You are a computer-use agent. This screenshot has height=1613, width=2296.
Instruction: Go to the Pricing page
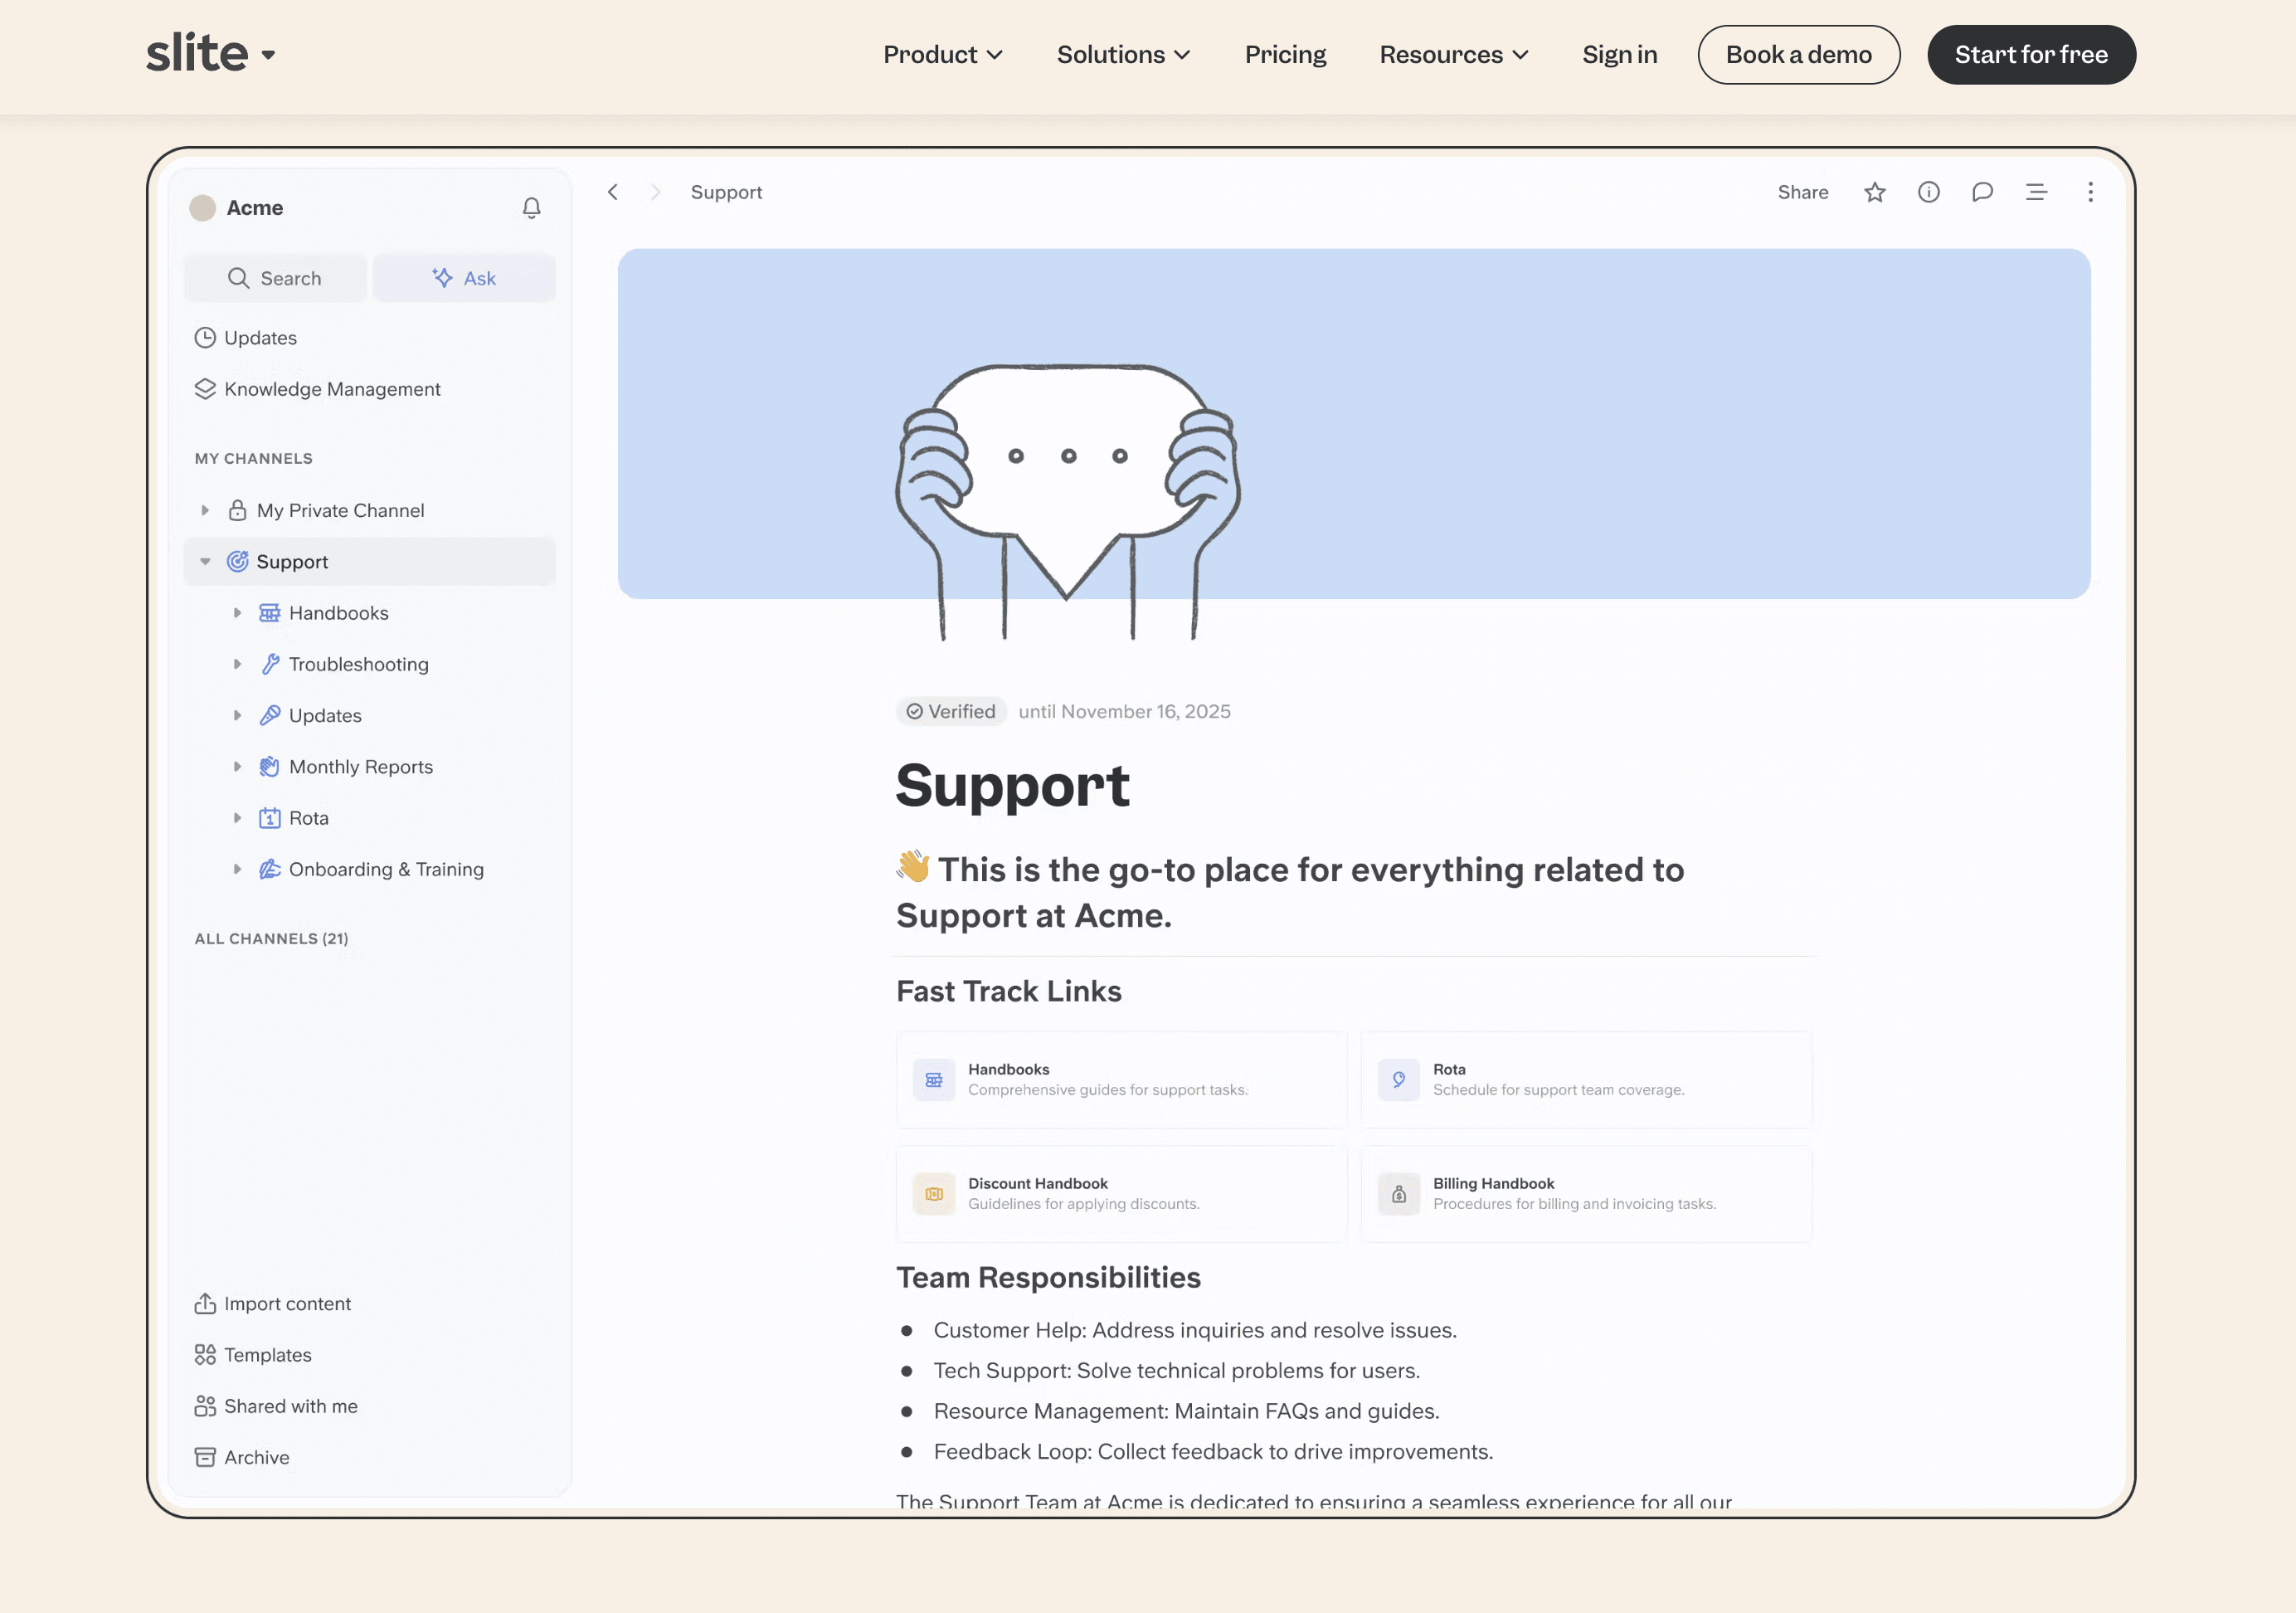1285,55
